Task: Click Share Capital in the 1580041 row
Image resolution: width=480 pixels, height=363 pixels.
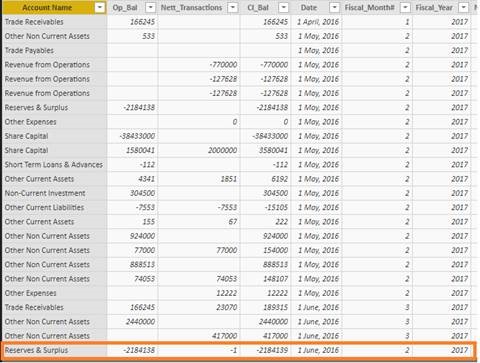Action: (x=55, y=150)
